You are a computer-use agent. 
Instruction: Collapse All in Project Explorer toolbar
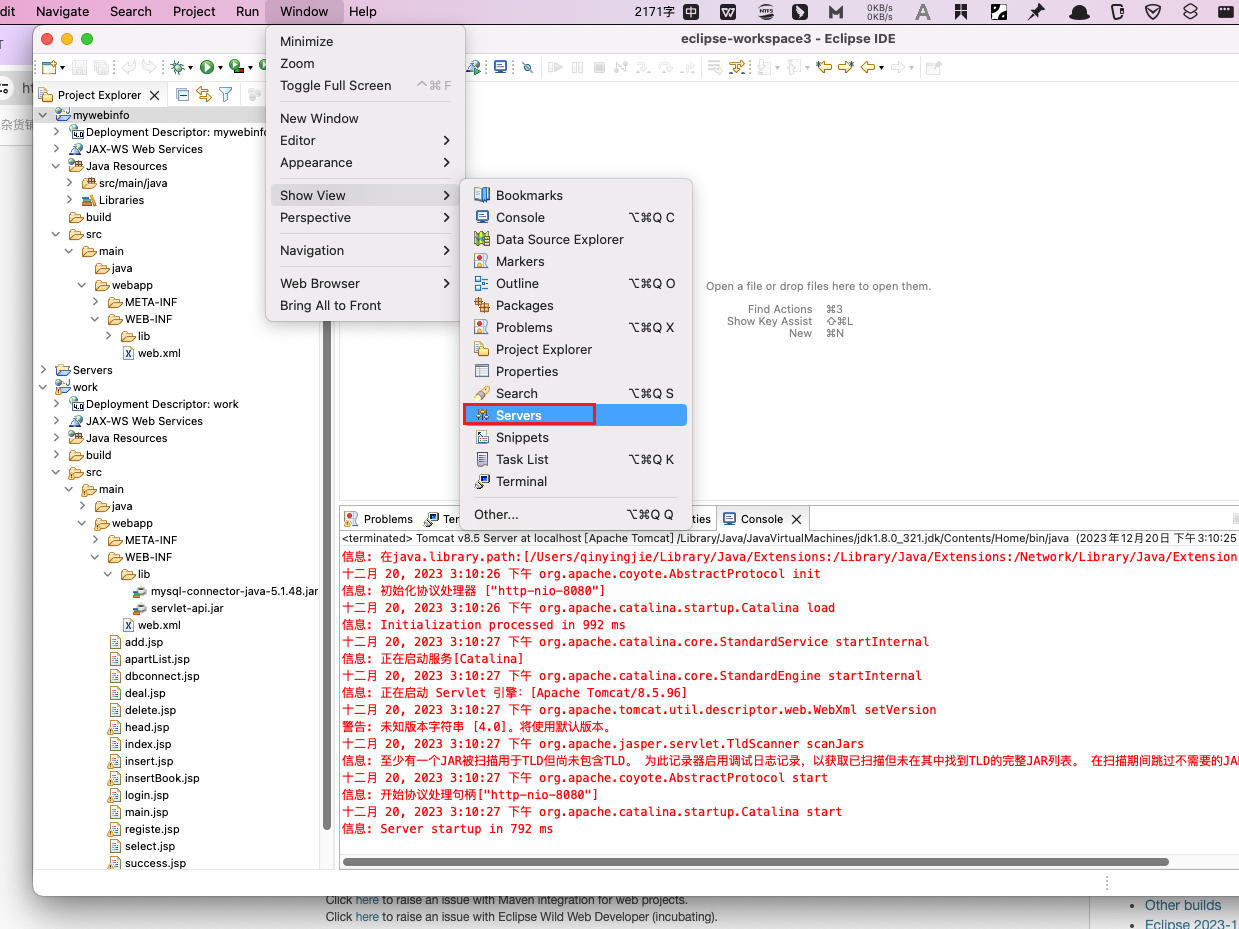coord(182,95)
